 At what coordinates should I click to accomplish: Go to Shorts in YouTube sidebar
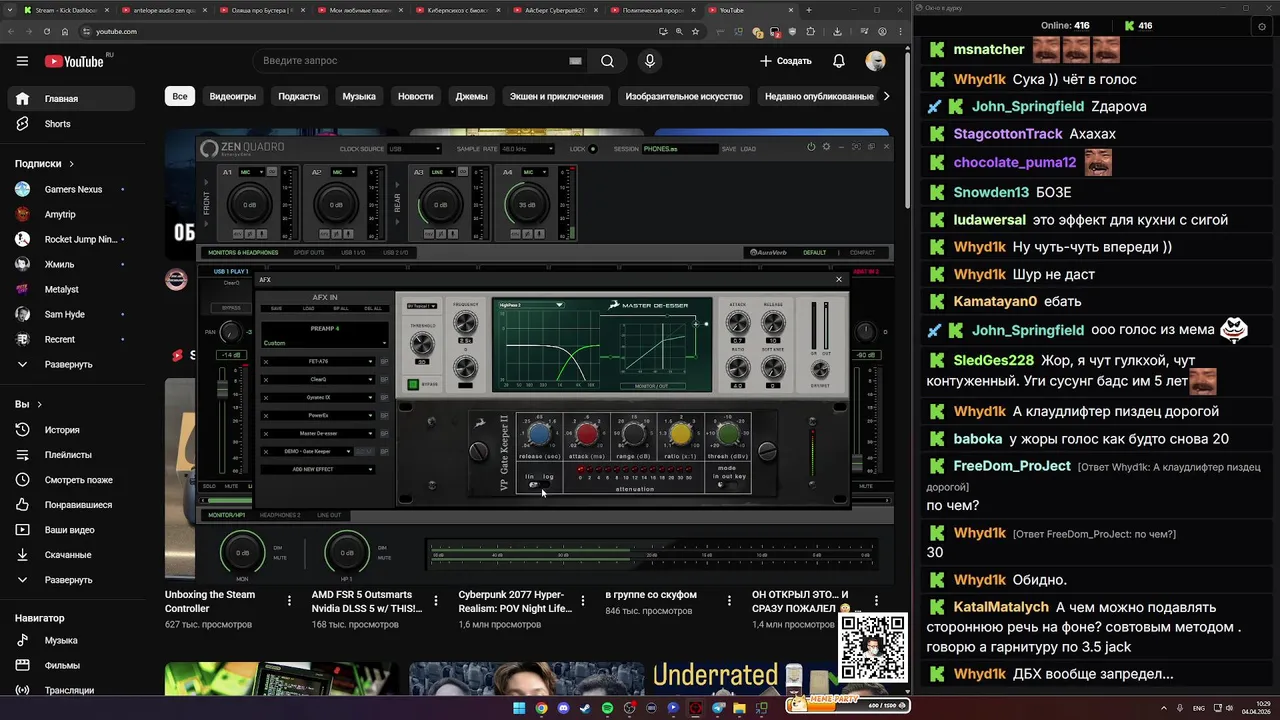[x=71, y=124]
